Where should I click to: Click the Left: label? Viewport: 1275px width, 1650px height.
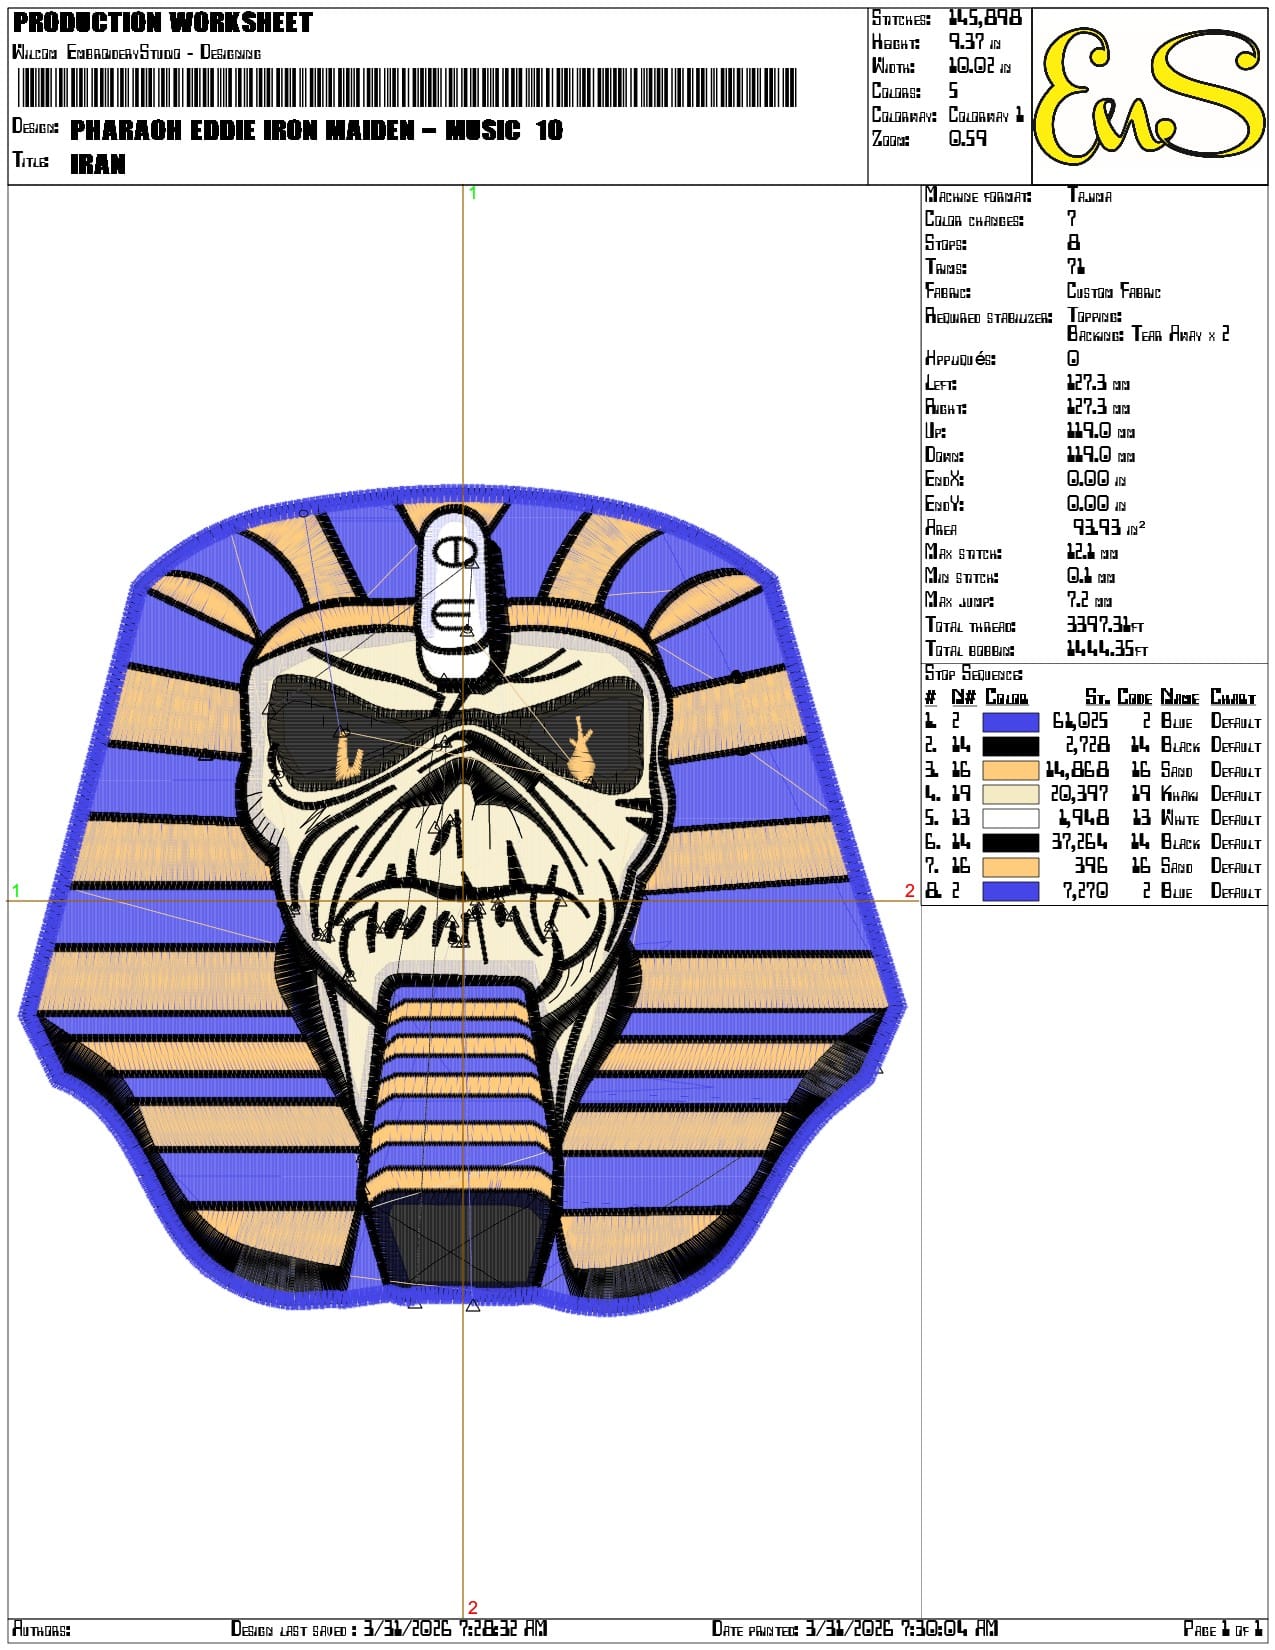941,384
